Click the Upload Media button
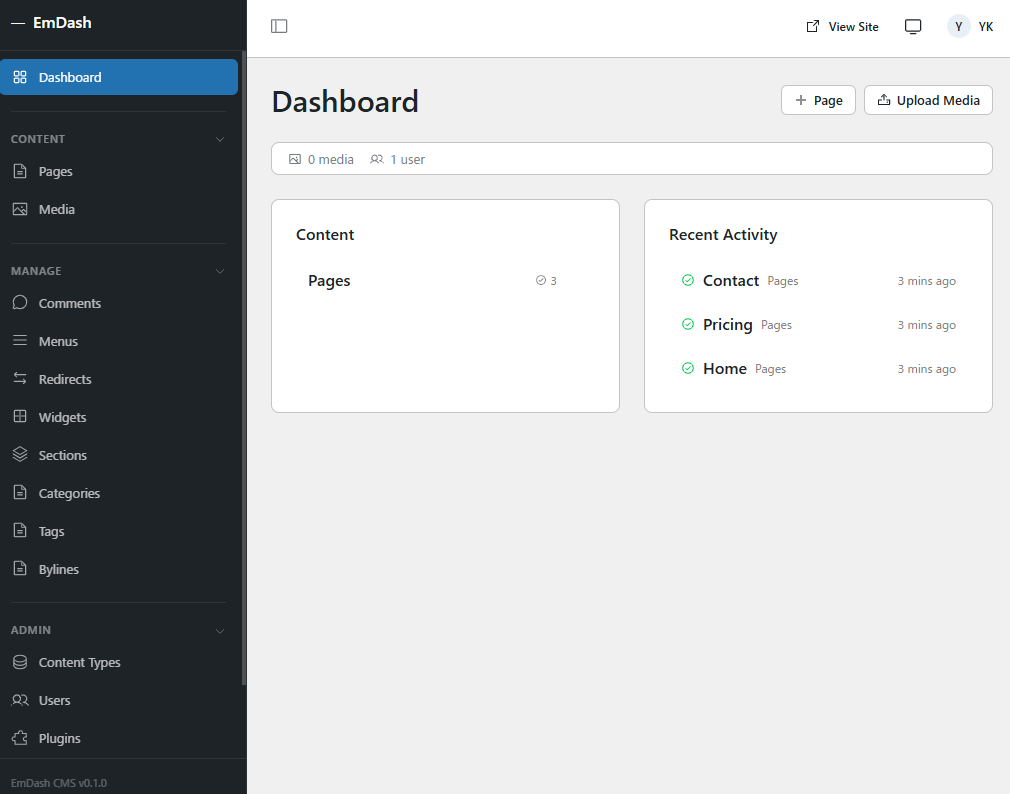Screen dimensions: 1010x794 pos(927,100)
